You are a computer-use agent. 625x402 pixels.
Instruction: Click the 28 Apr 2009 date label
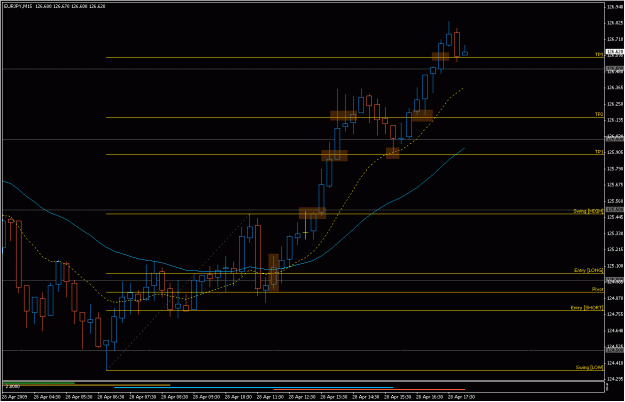[12, 397]
